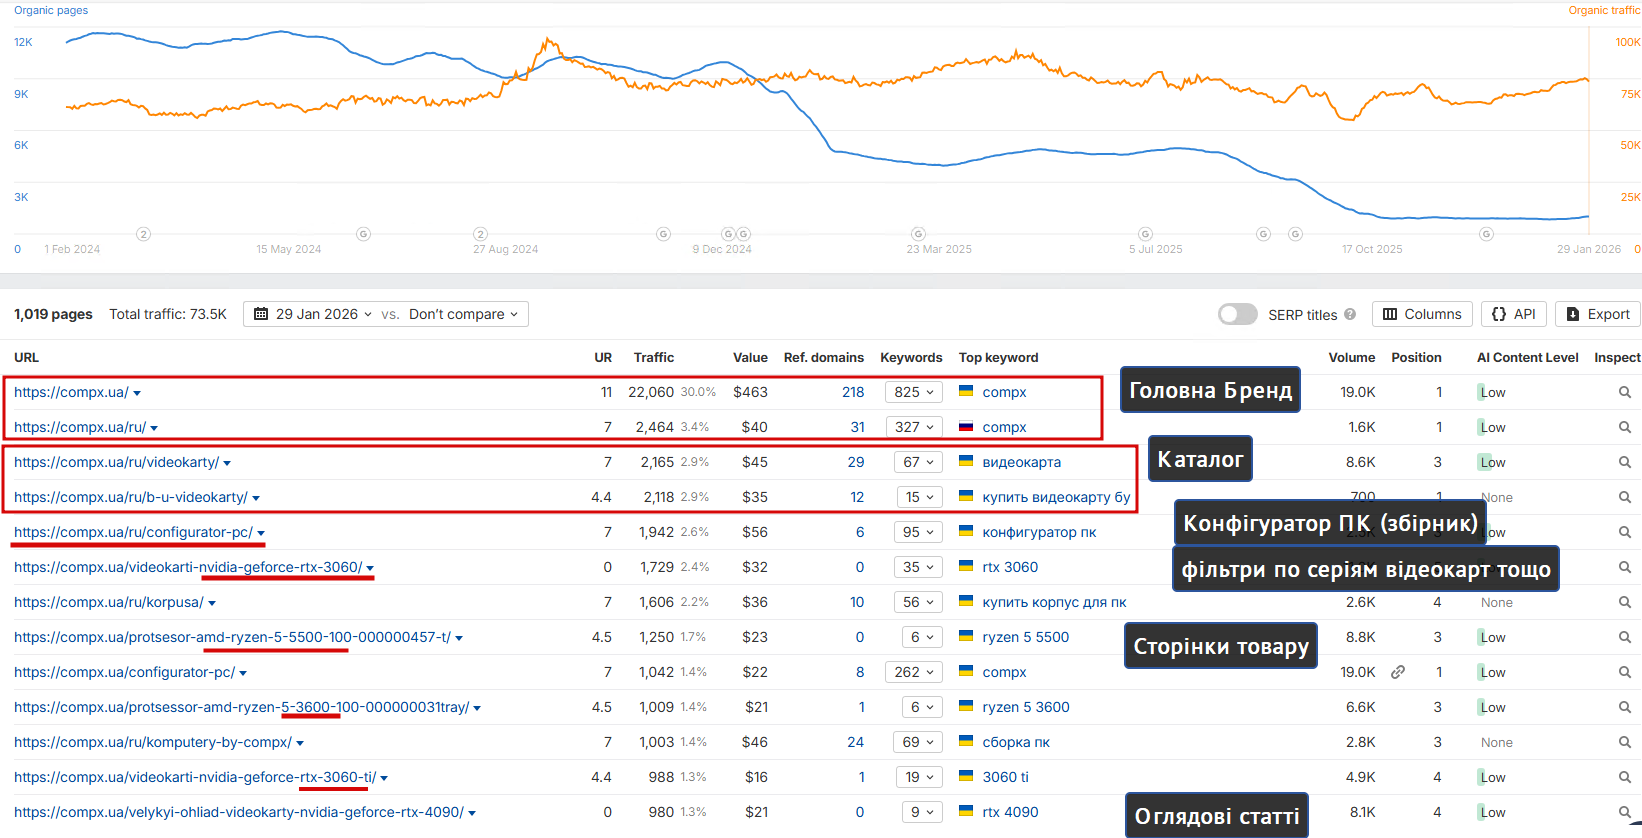Expand the 95 keywords dropdown
Screen dimensions: 1642x838
tap(918, 532)
